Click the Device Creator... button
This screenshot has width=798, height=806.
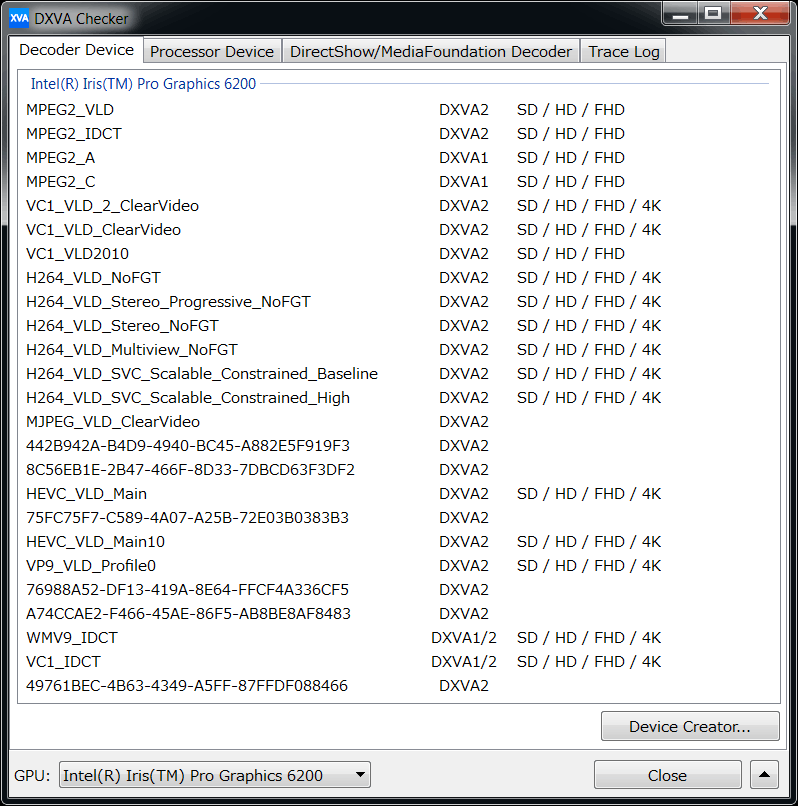point(690,726)
